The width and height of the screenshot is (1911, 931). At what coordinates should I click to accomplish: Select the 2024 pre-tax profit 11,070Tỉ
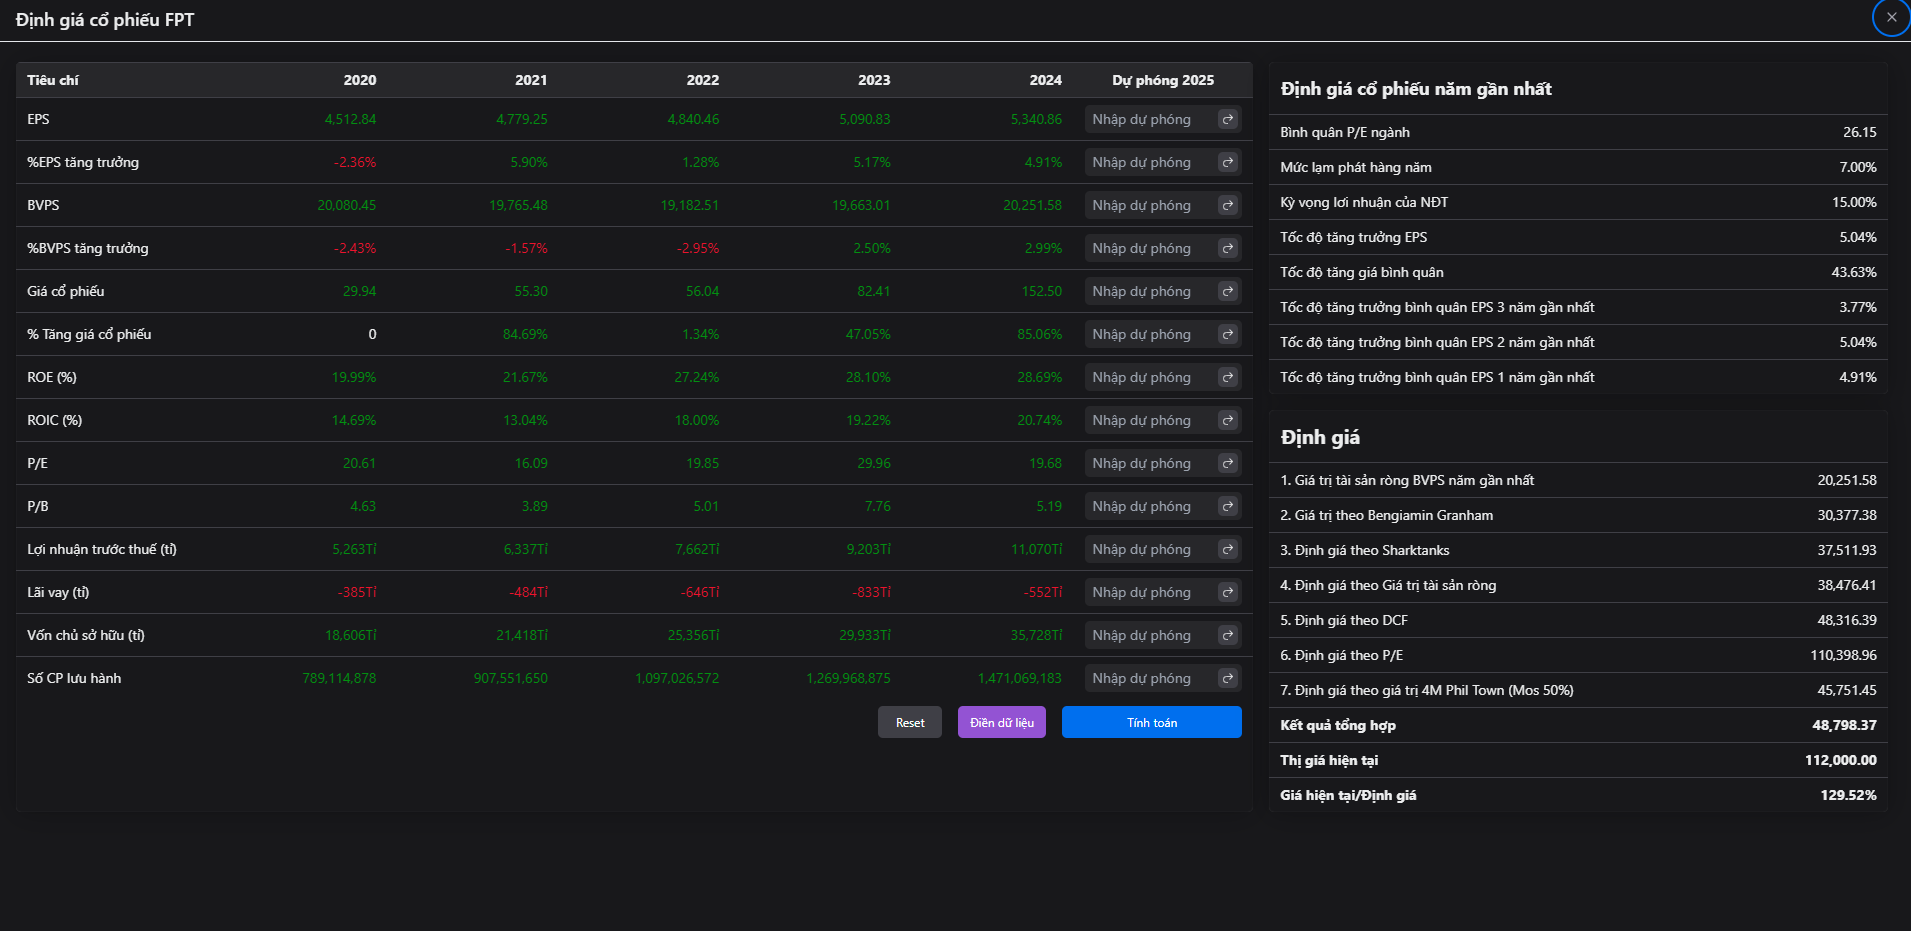pyautogui.click(x=1037, y=549)
